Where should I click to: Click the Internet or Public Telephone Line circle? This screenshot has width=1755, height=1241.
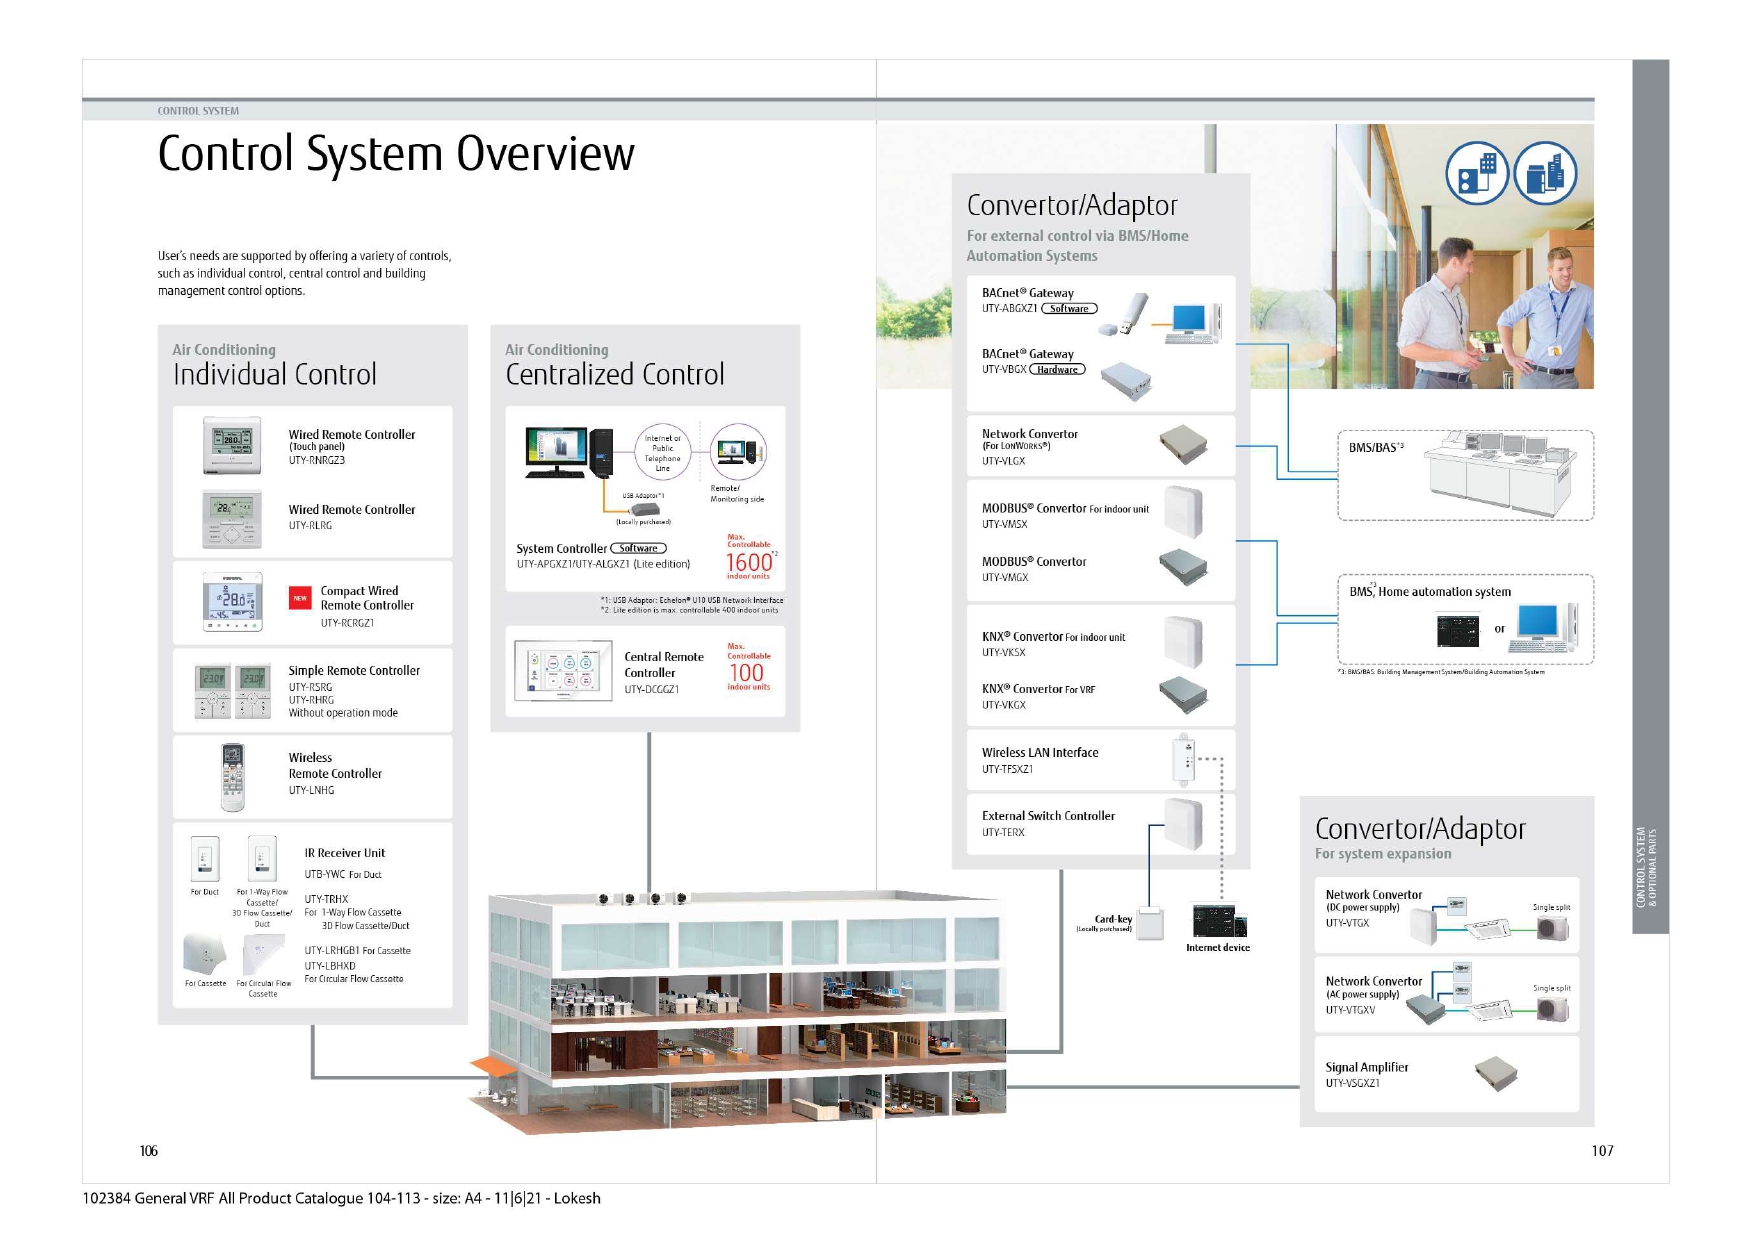[x=663, y=453]
